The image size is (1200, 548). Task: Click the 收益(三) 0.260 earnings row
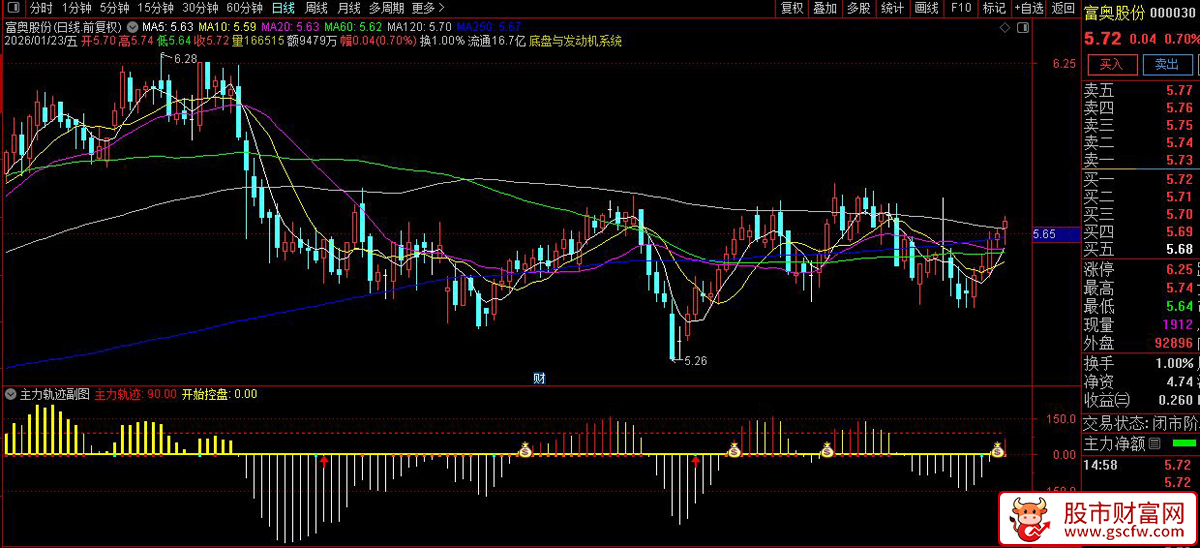point(1140,400)
